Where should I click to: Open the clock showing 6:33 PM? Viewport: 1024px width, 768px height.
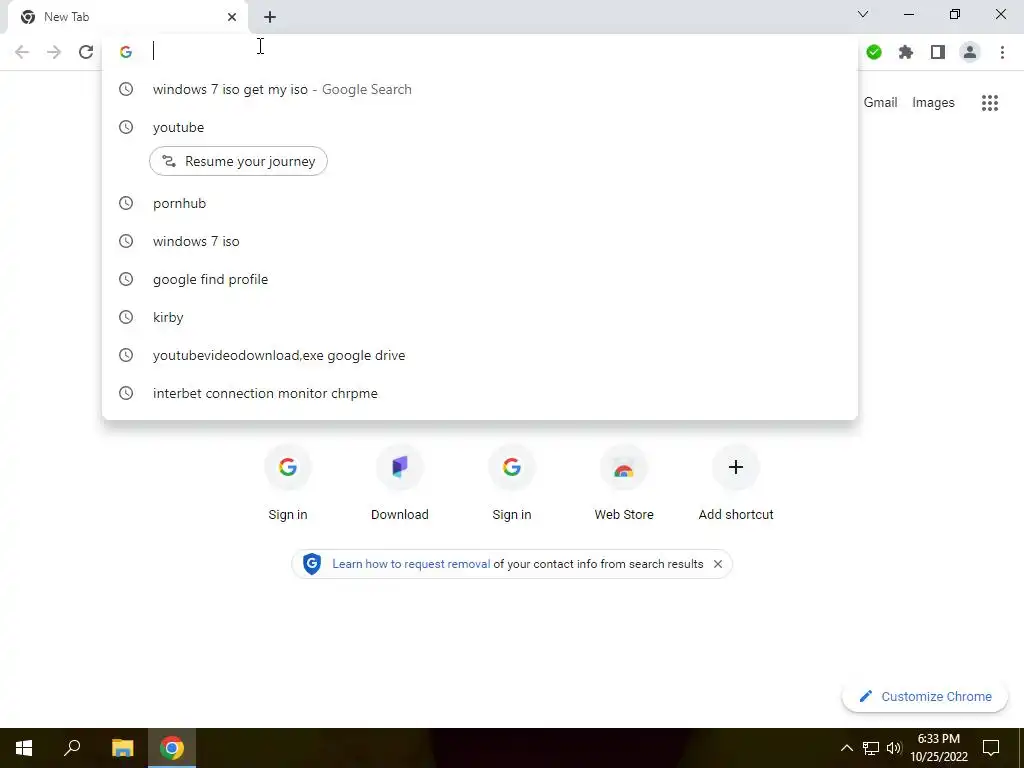[x=939, y=748]
